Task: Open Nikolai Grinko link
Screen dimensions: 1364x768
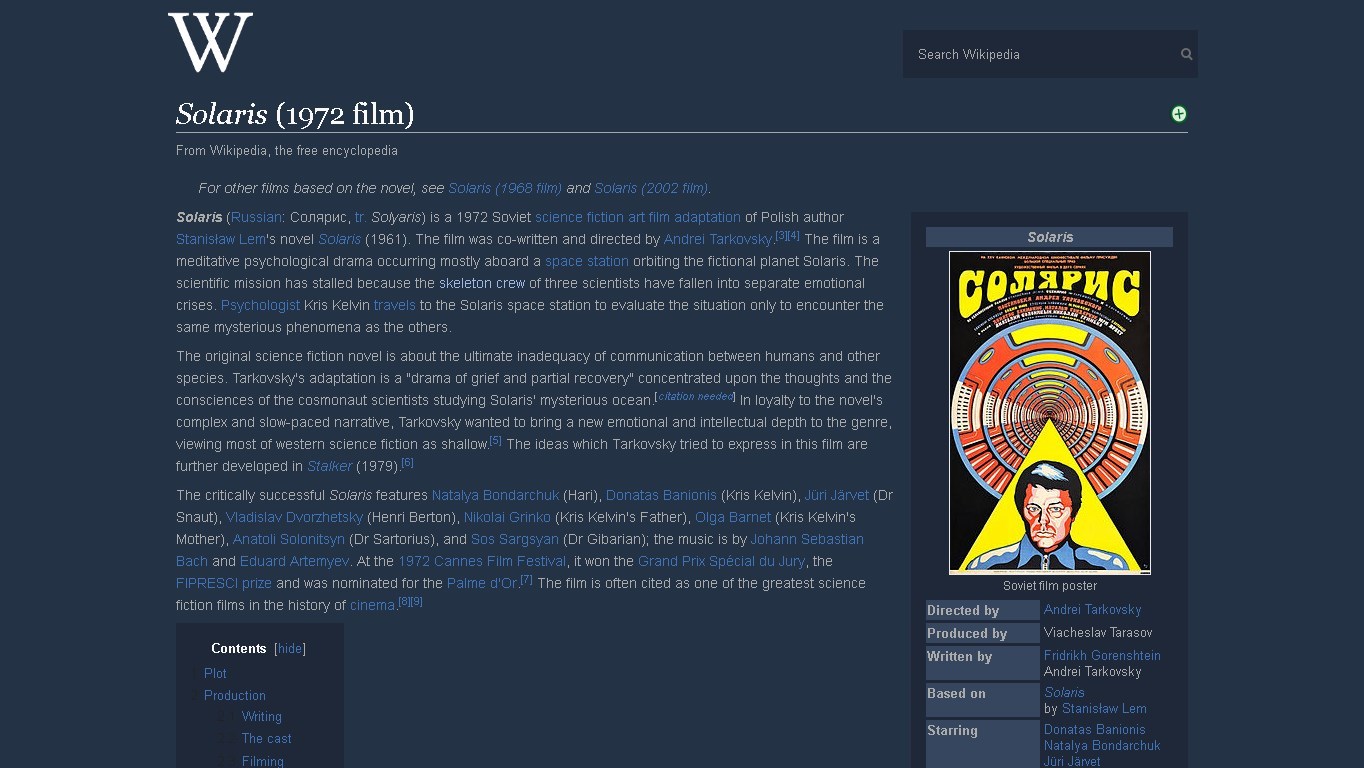Action: tap(507, 517)
